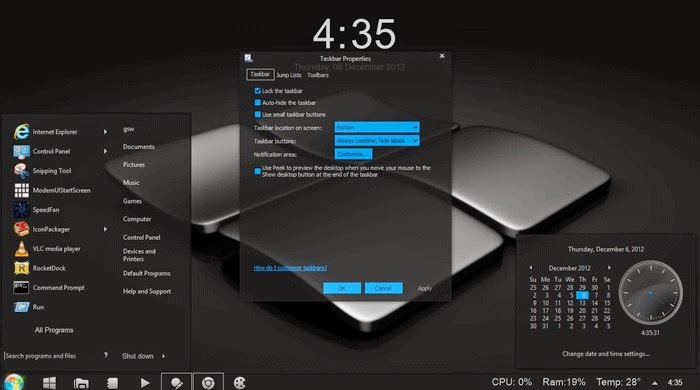Click the paint brush taskbar icon

(x=176, y=382)
